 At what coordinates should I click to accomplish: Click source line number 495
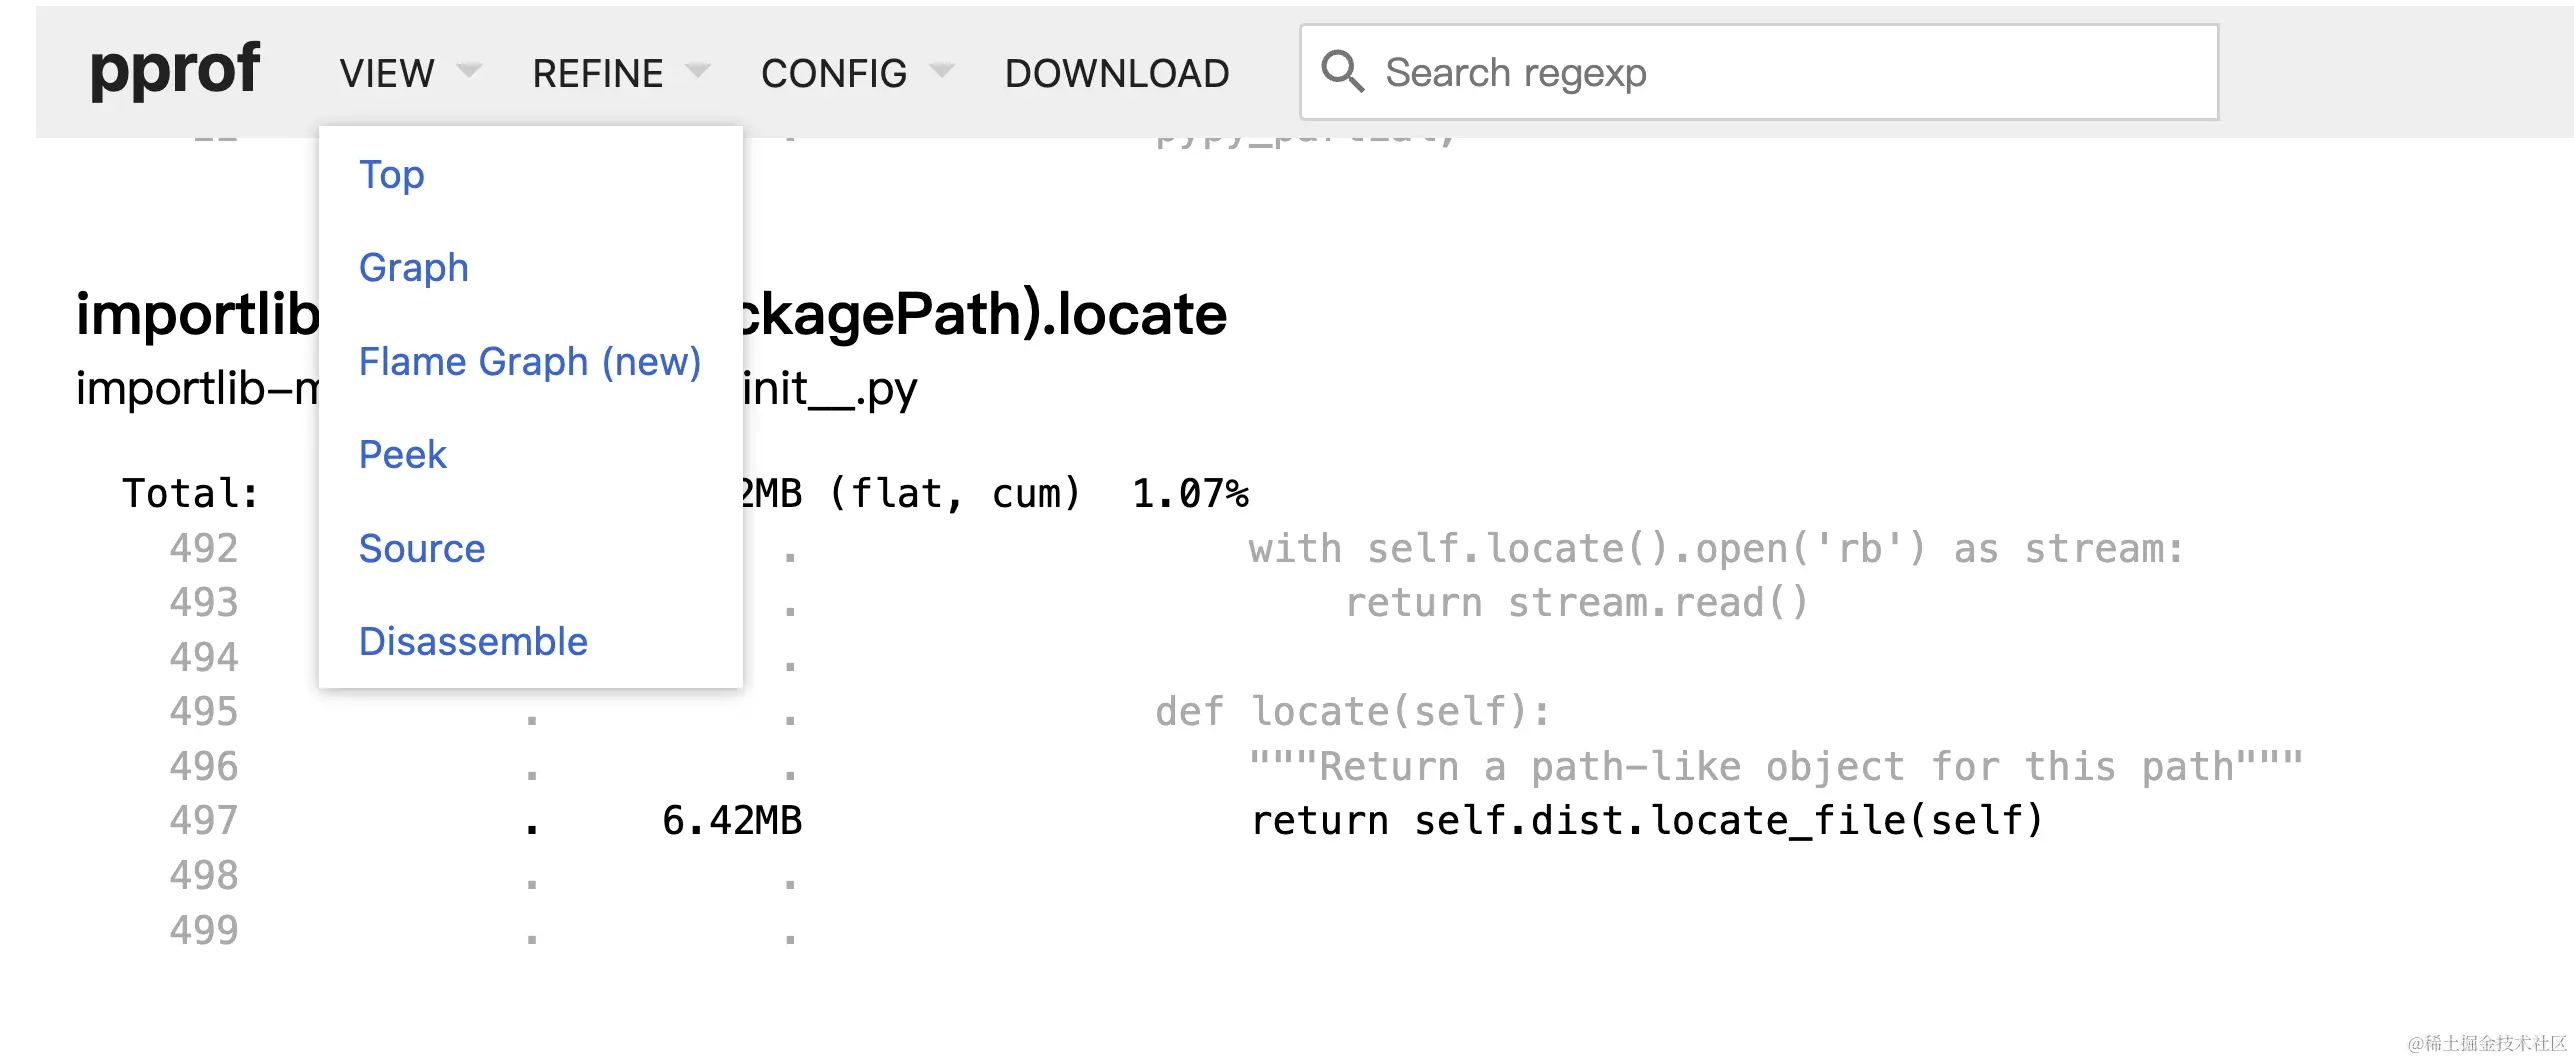click(204, 711)
